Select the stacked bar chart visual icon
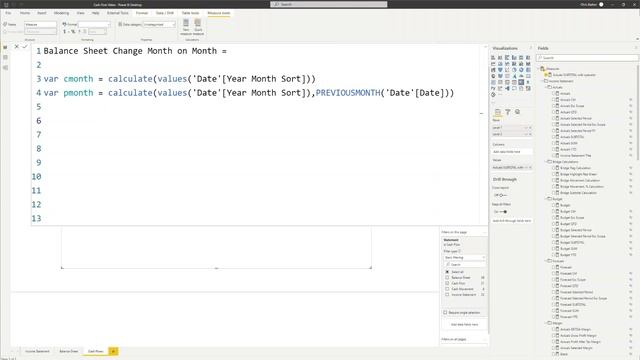This screenshot has height=360, width=640. coord(493,58)
